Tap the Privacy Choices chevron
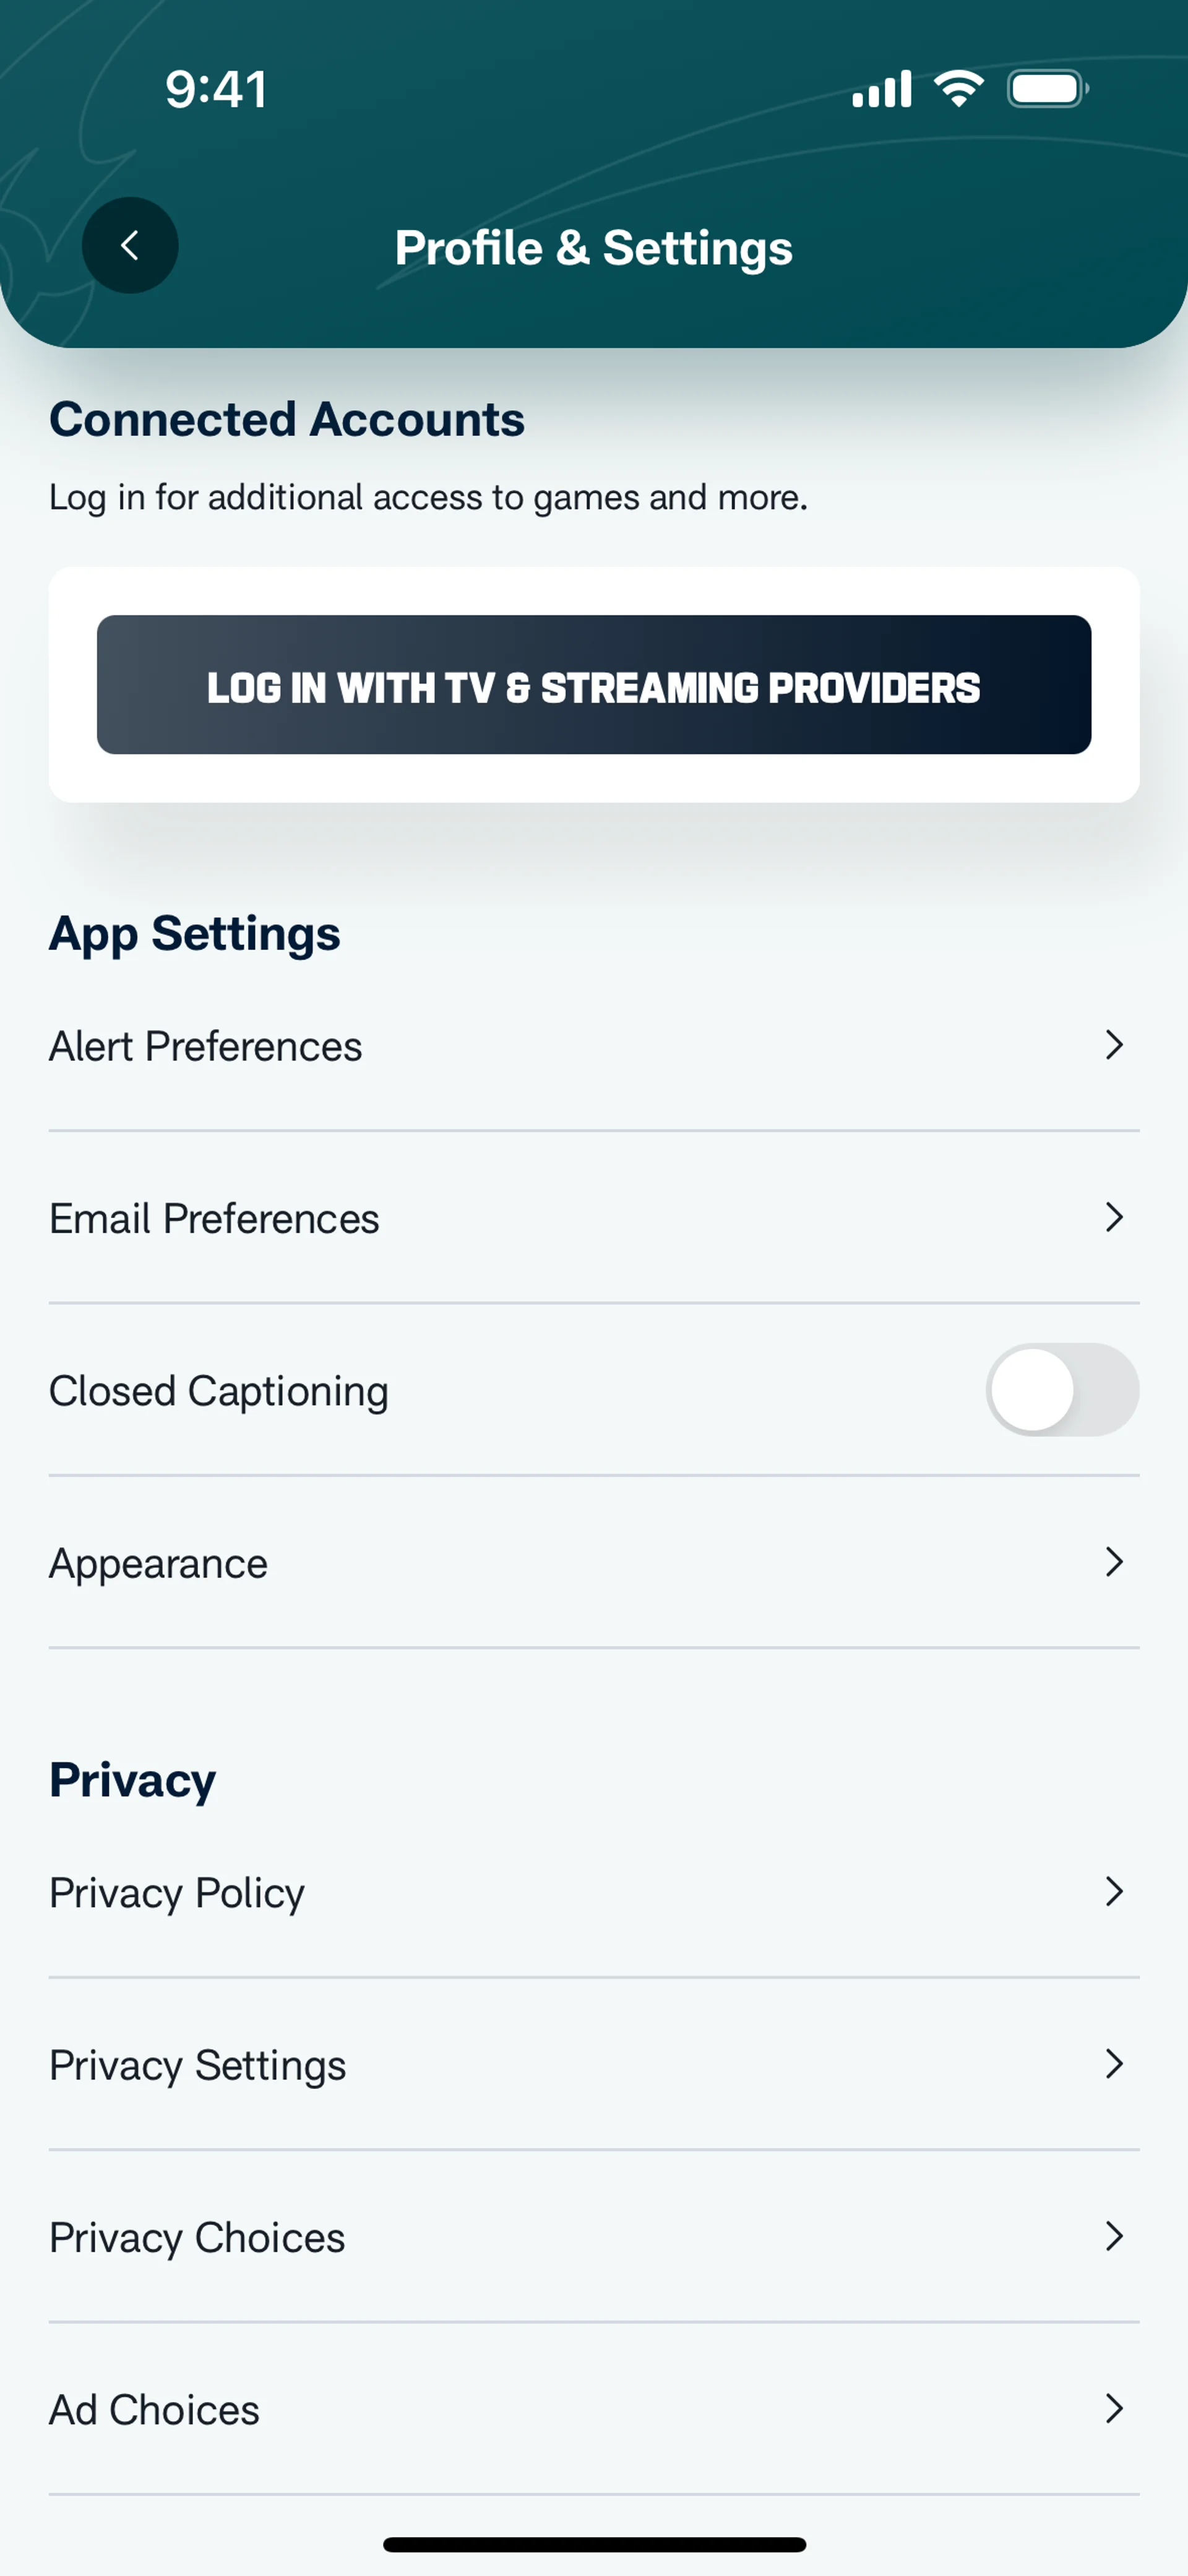1188x2576 pixels. click(x=1114, y=2236)
